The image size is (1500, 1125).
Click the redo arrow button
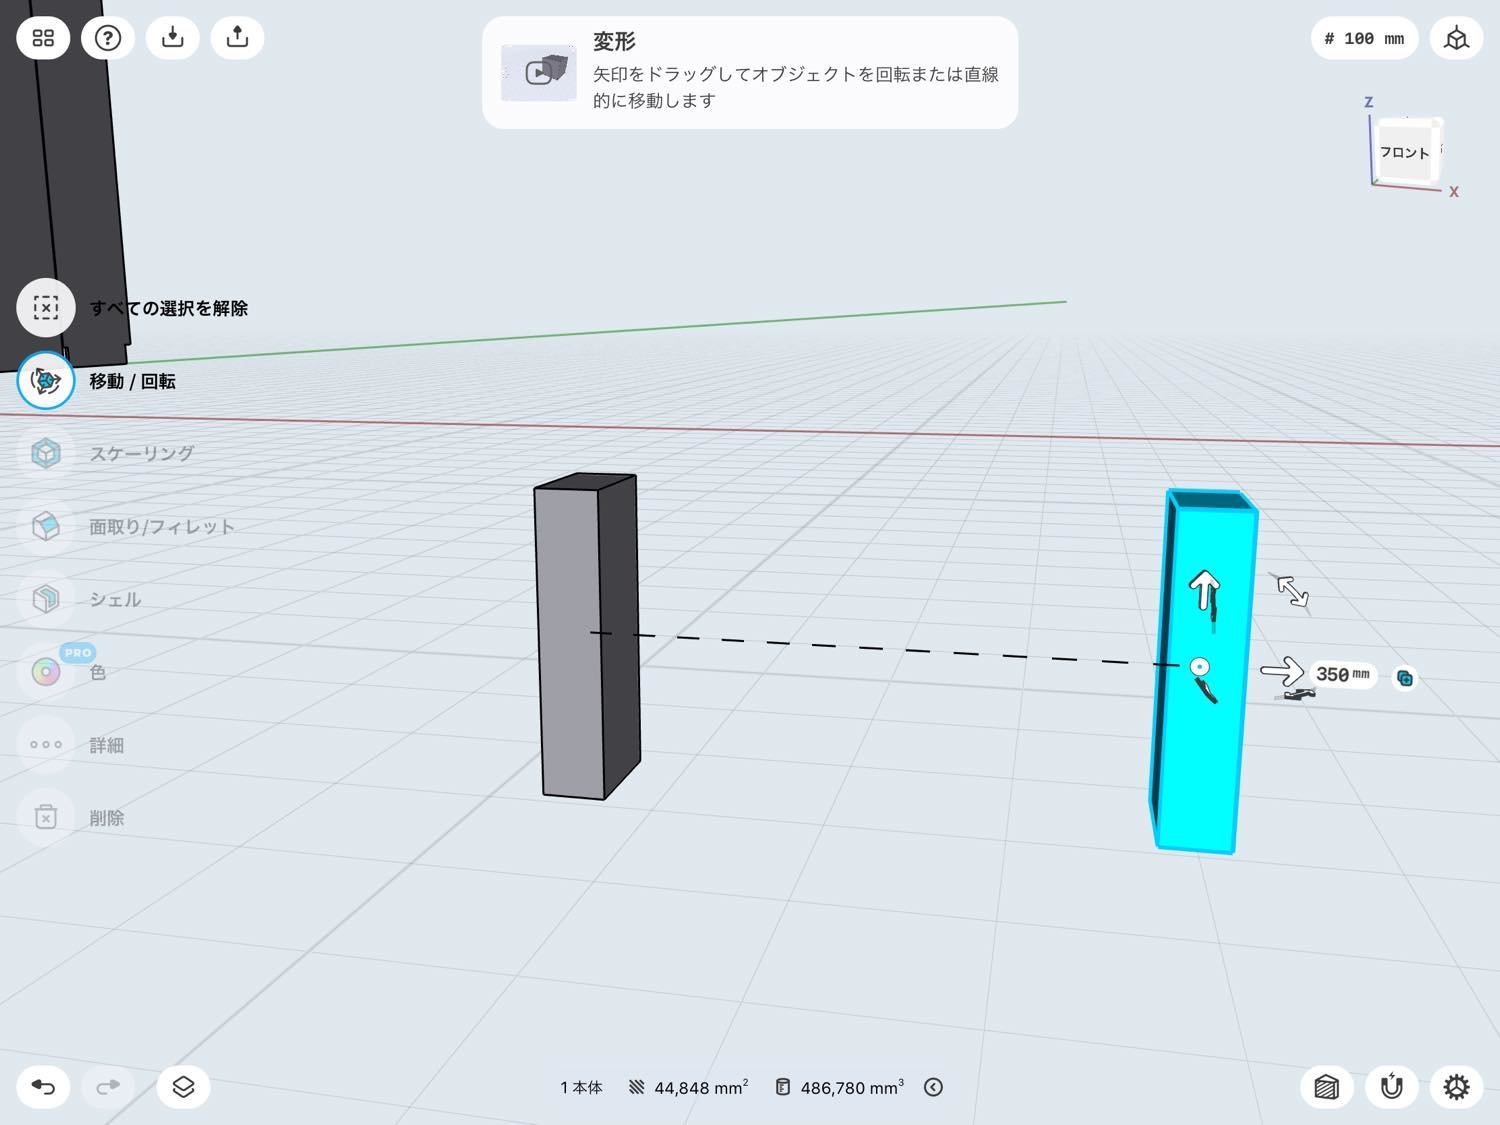[x=108, y=1086]
